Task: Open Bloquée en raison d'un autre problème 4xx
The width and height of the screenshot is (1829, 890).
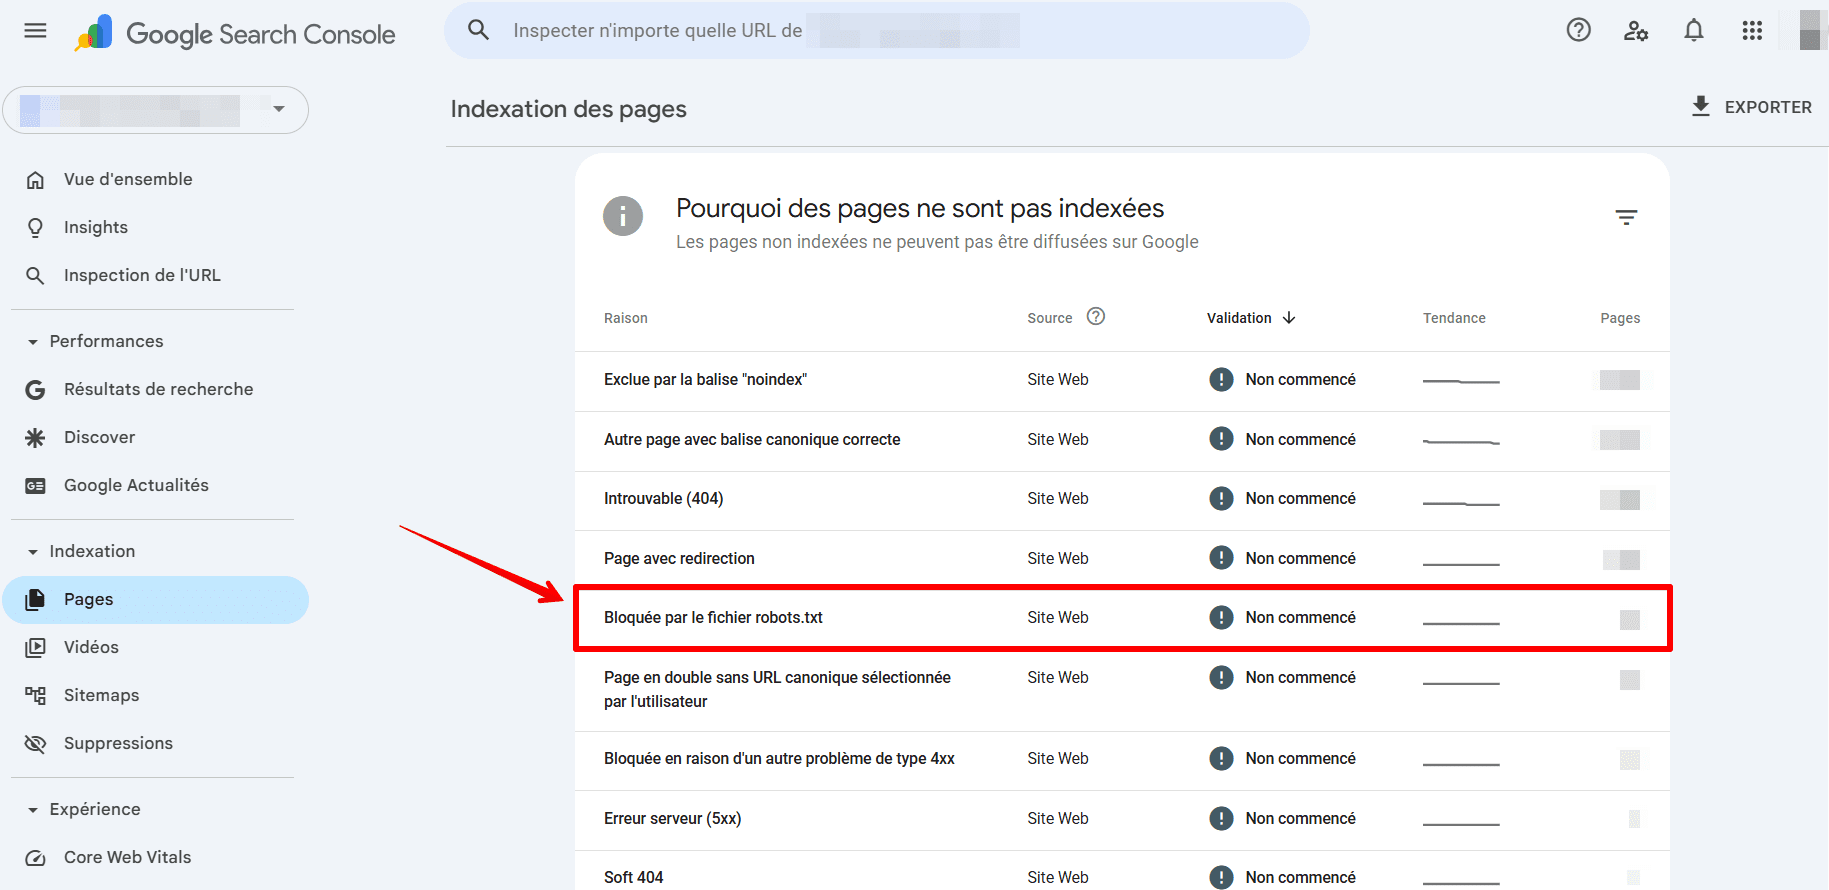Action: (x=1122, y=761)
